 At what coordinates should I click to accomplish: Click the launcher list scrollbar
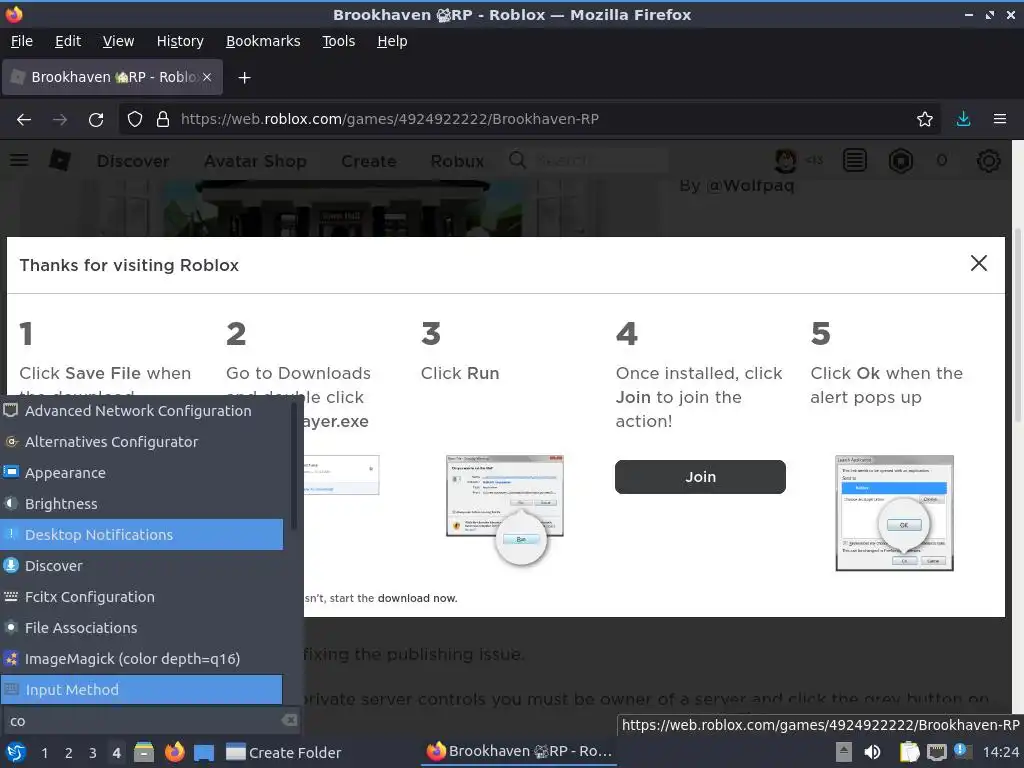(x=294, y=465)
